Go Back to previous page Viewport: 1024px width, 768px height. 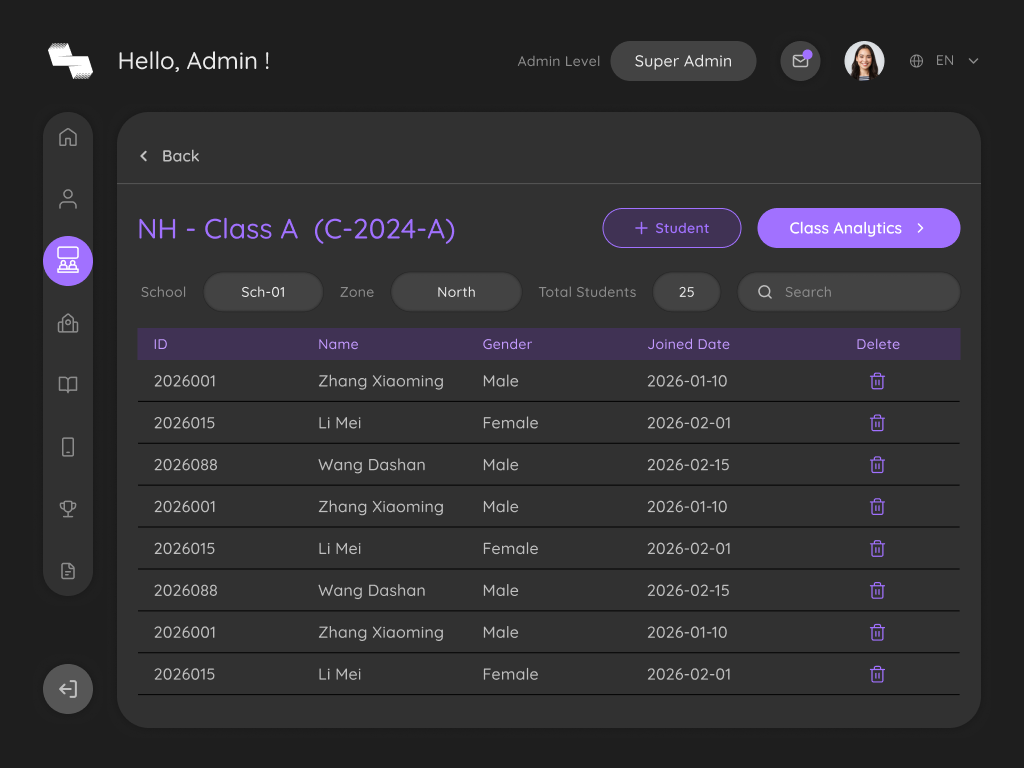tap(170, 156)
